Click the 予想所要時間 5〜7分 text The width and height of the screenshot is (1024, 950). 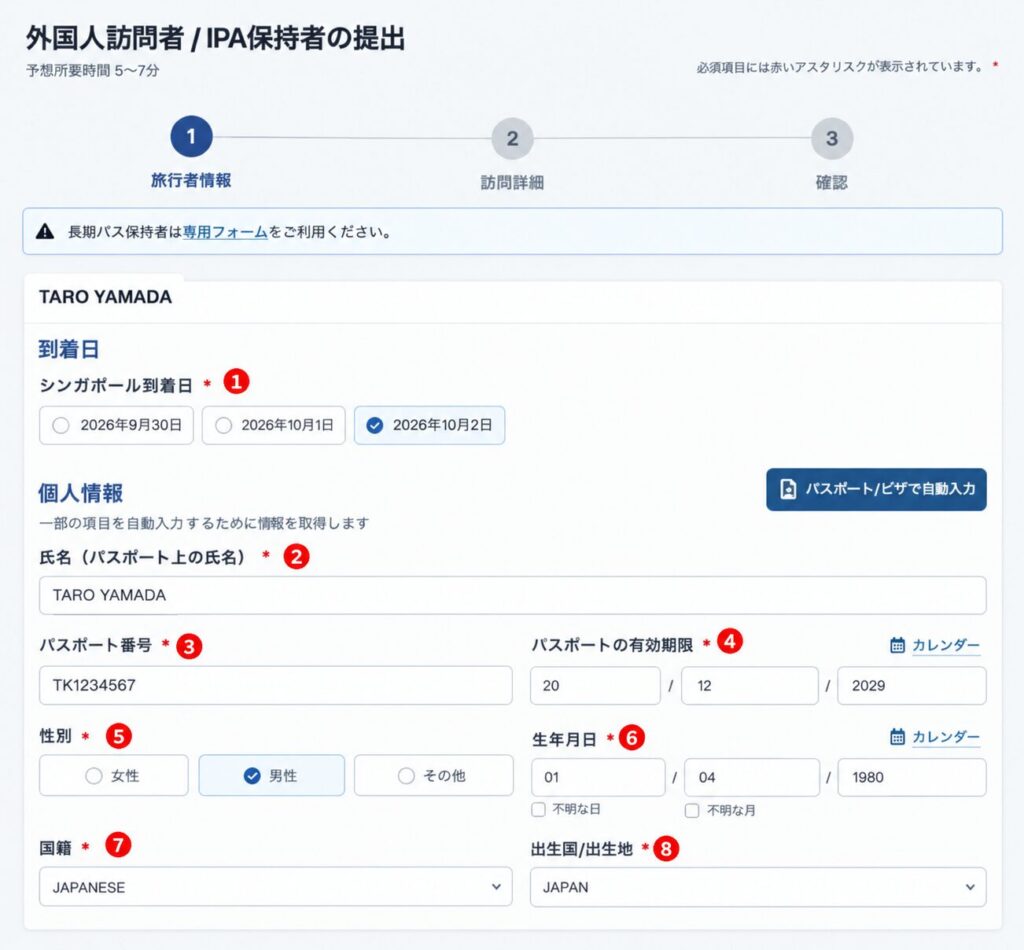pyautogui.click(x=93, y=71)
